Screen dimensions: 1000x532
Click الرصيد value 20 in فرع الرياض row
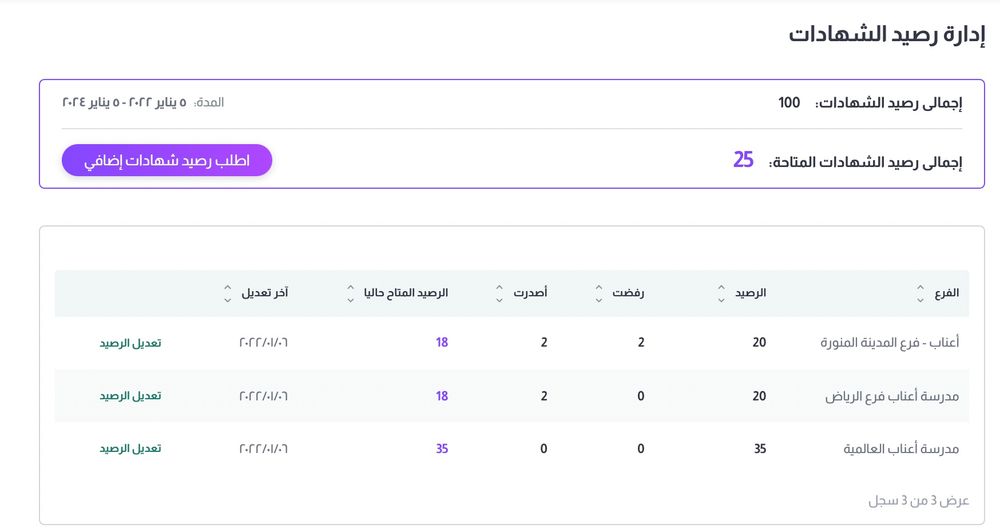(x=759, y=396)
